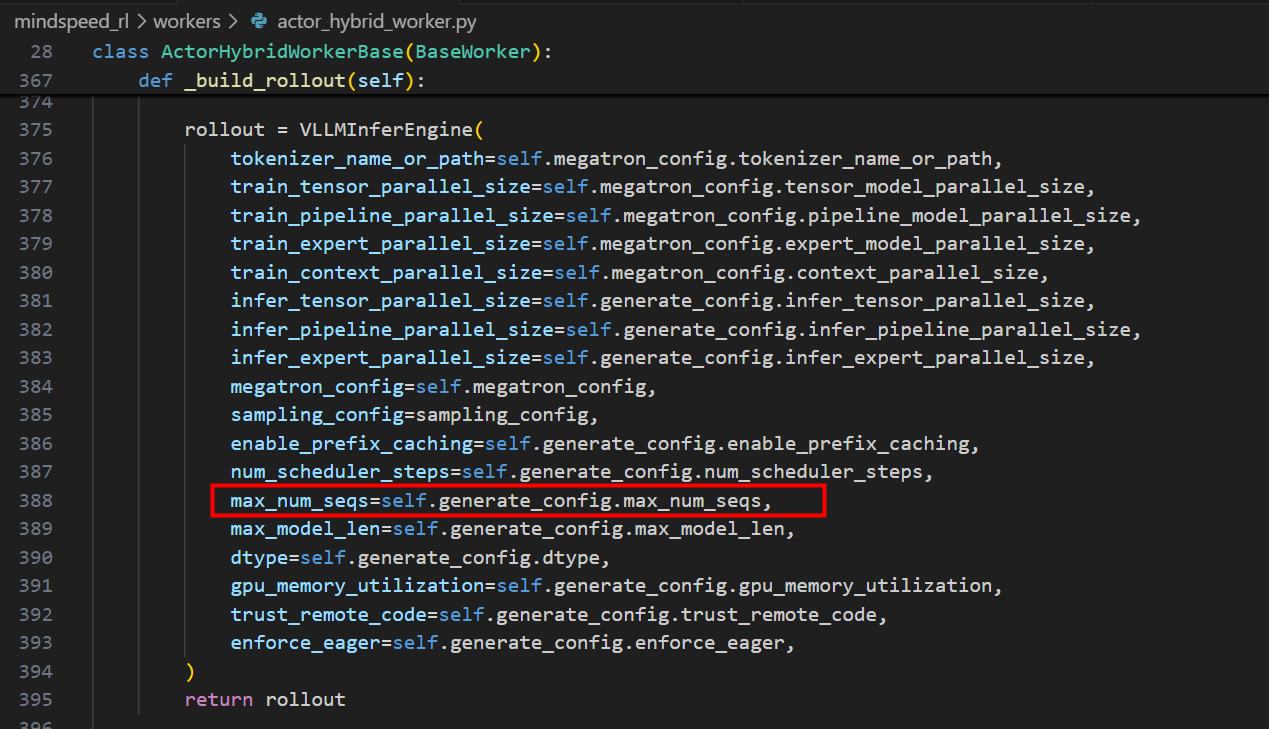Click the mindspeed_rl breadcrumb segment

click(x=71, y=21)
